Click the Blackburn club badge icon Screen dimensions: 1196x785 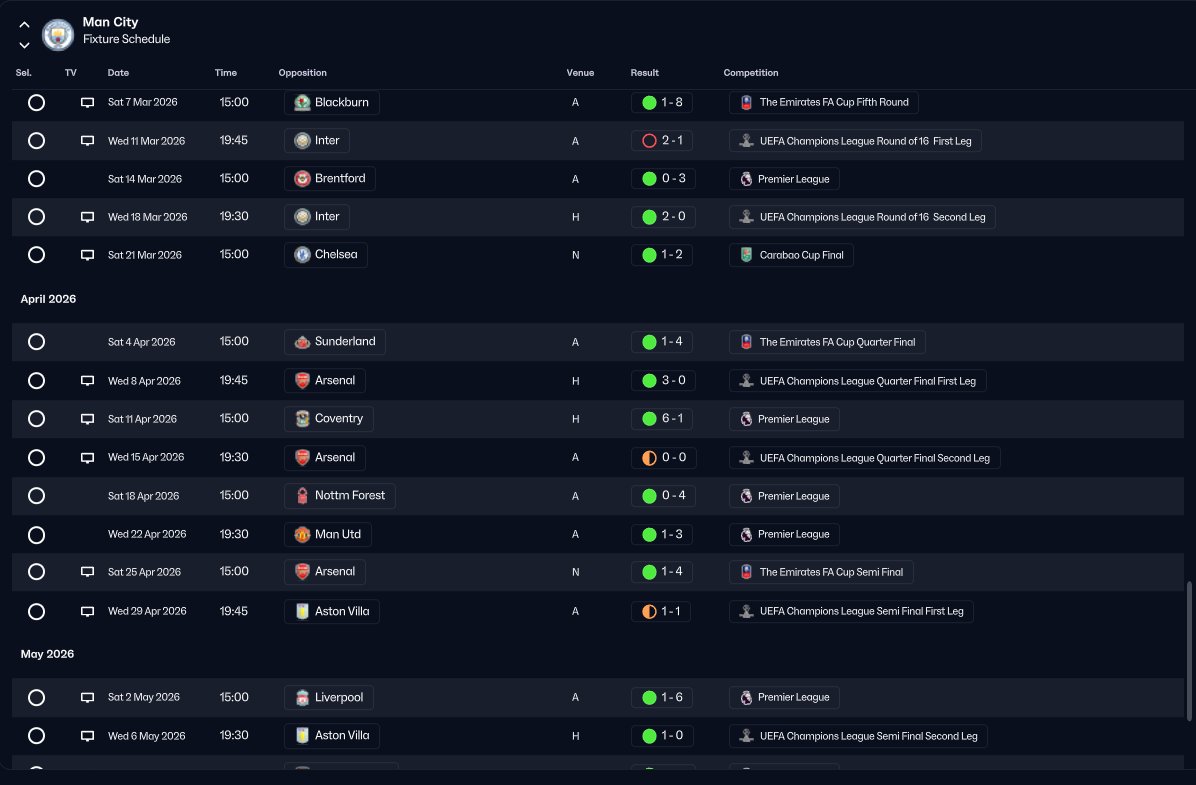coord(302,102)
